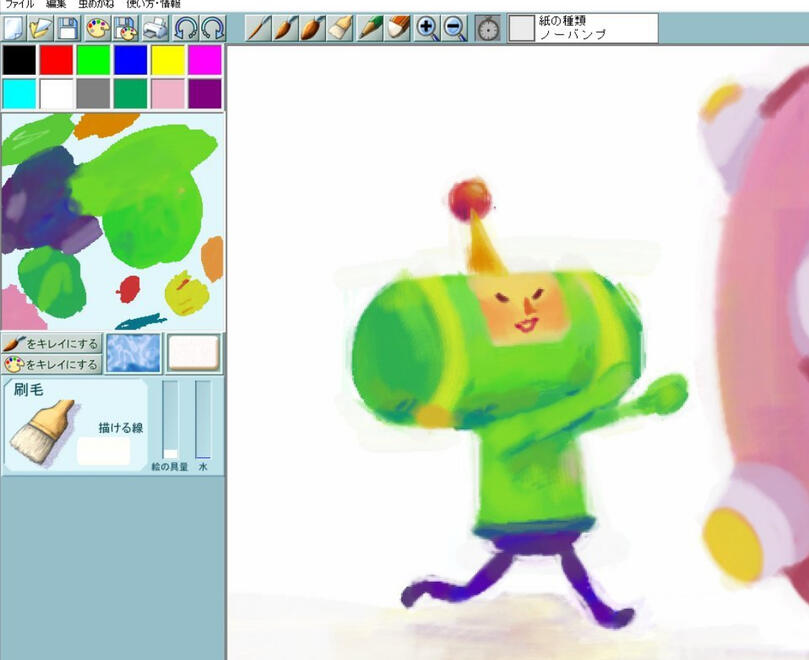This screenshot has height=660, width=809.
Task: Zoom in with the plus magnifier
Action: [x=427, y=28]
